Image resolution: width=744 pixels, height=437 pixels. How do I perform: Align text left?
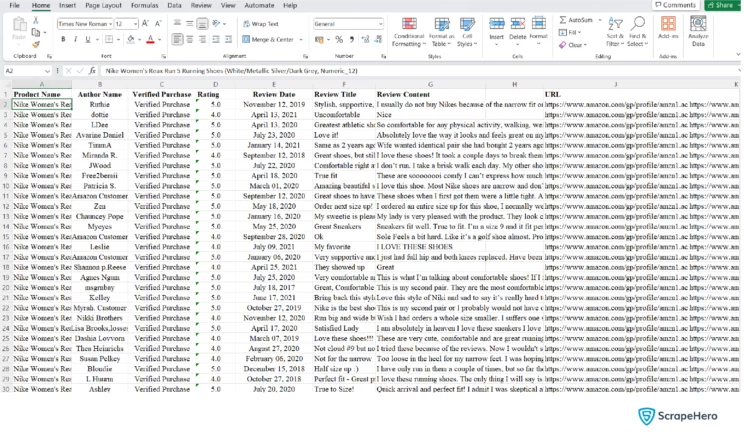(177, 39)
